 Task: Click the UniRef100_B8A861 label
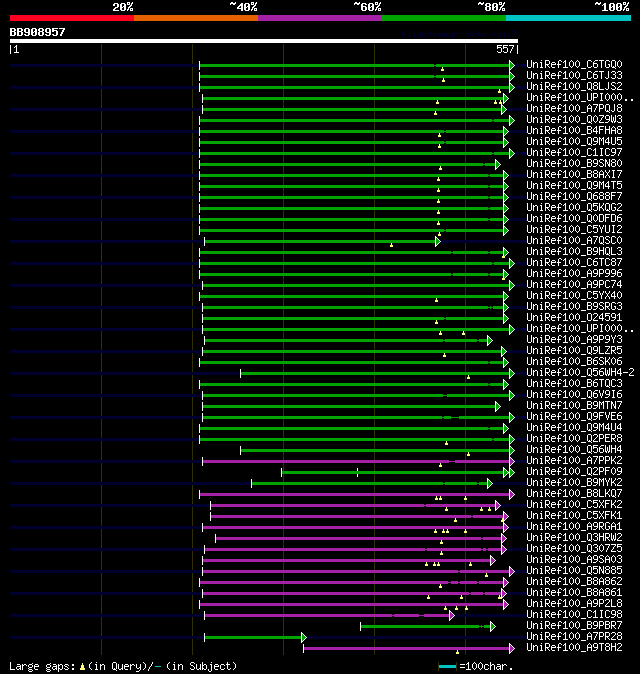(574, 593)
